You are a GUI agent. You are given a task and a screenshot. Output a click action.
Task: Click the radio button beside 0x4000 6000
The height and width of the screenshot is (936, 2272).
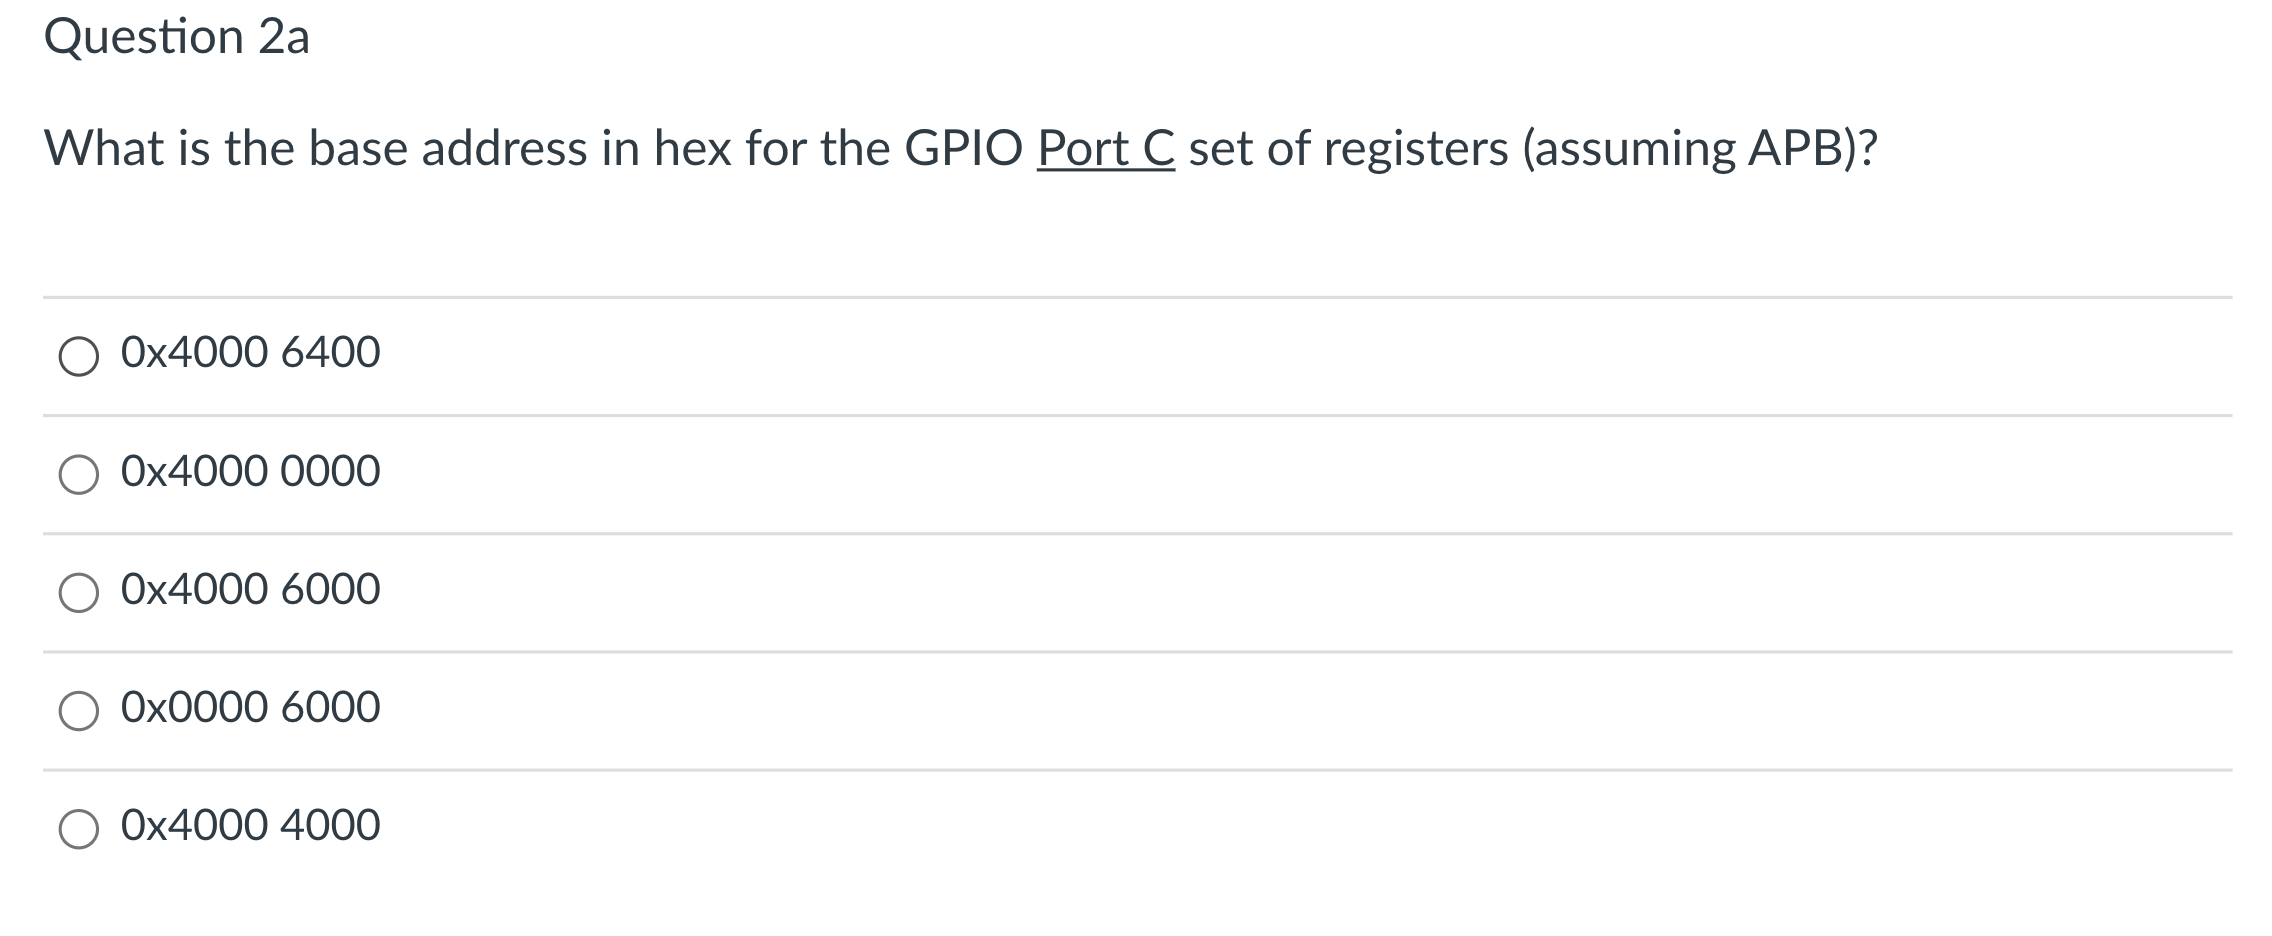[x=79, y=588]
